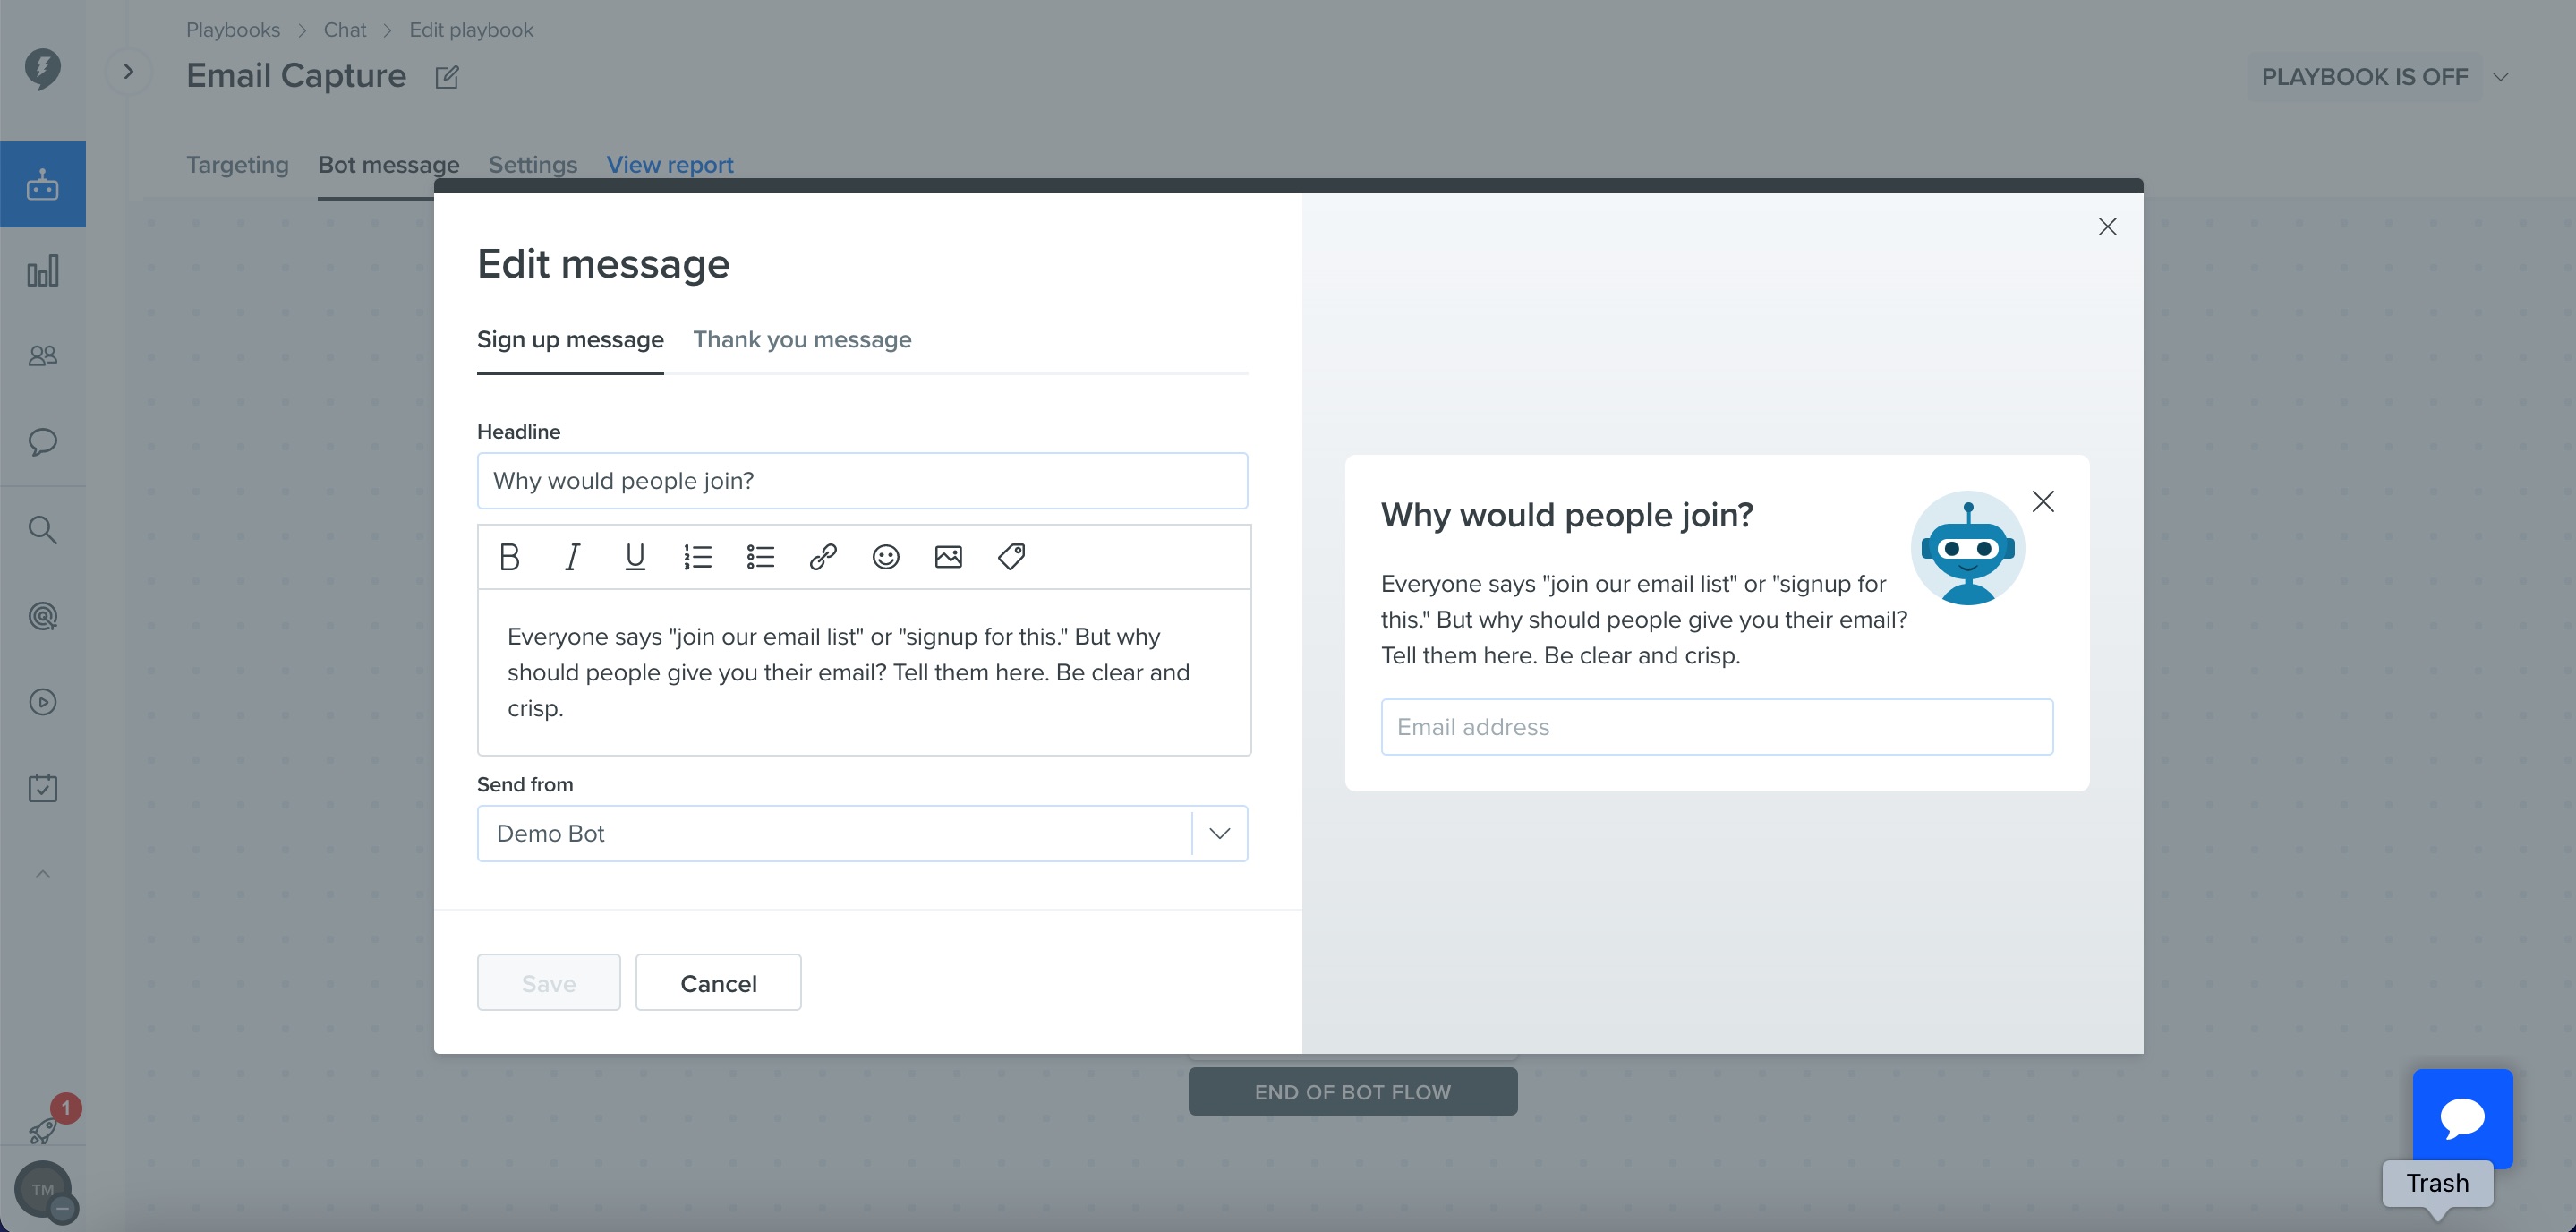
Task: Insert a placeholder tag
Action: pyautogui.click(x=1011, y=557)
